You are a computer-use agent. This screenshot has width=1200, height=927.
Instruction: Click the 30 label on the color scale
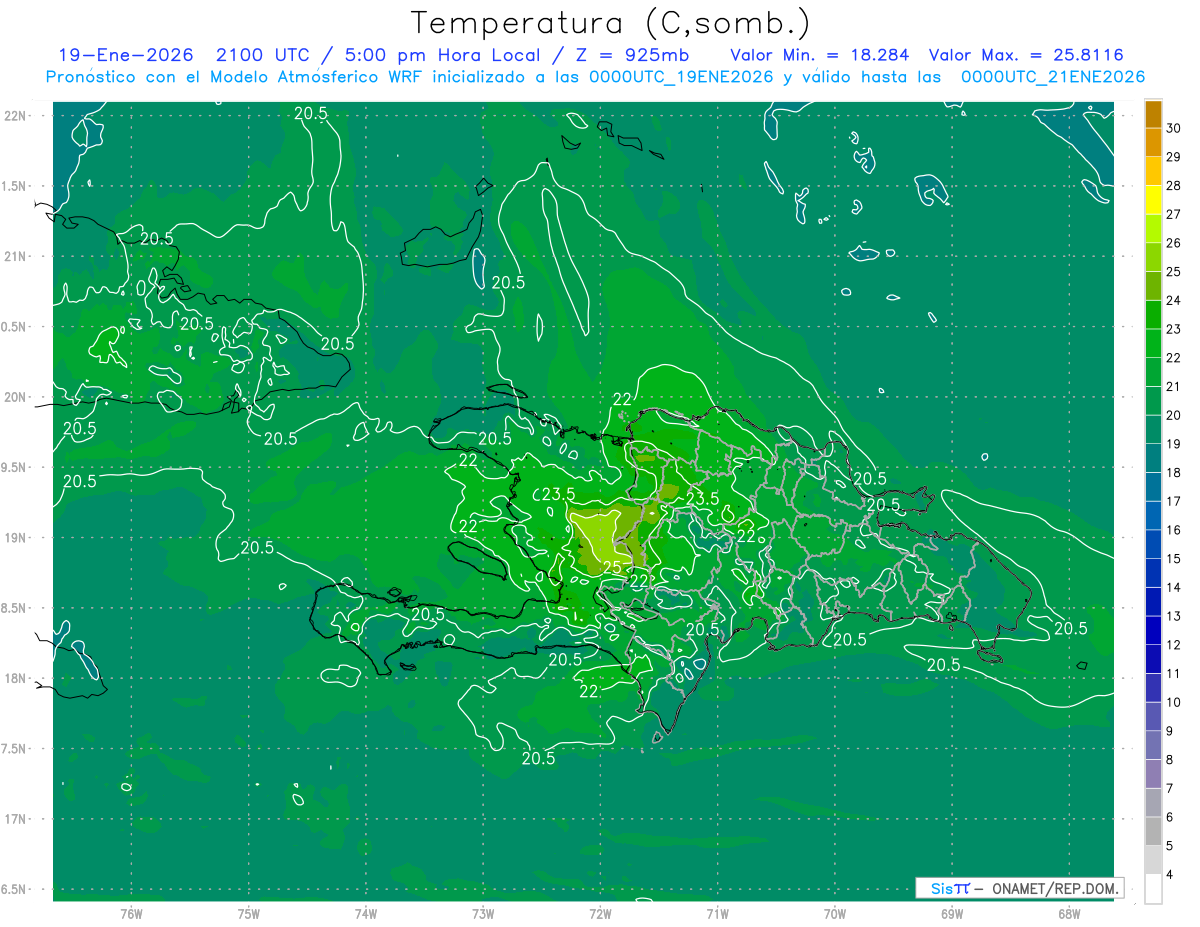[1173, 129]
